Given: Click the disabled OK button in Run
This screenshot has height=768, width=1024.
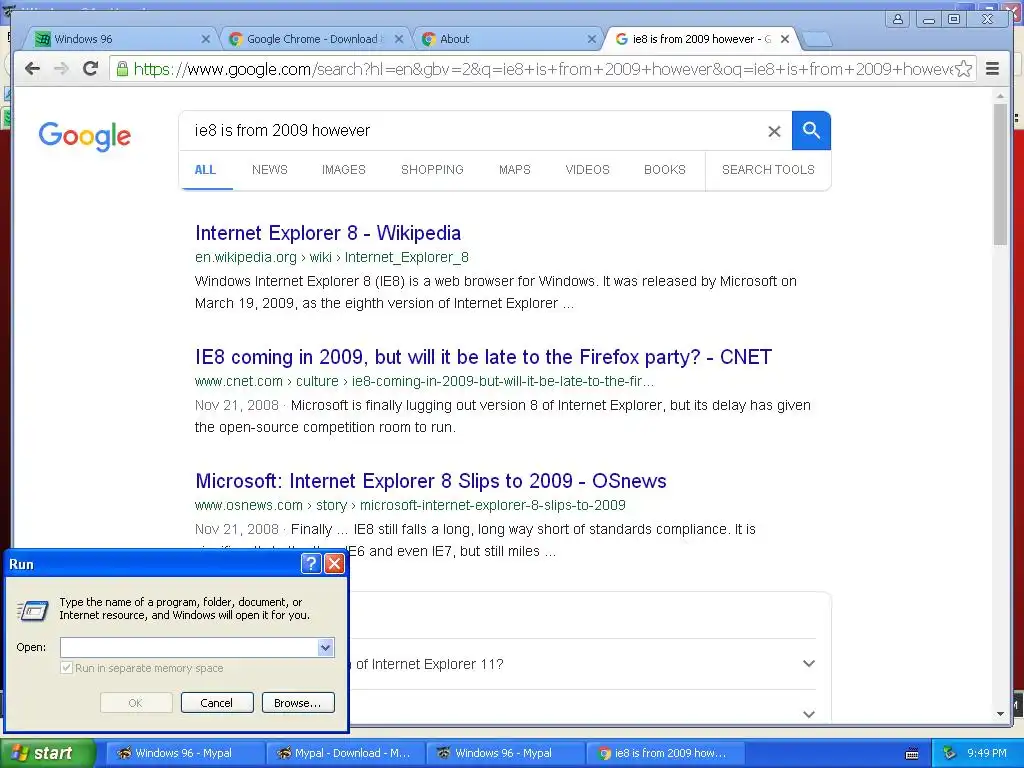Looking at the screenshot, I should [136, 703].
